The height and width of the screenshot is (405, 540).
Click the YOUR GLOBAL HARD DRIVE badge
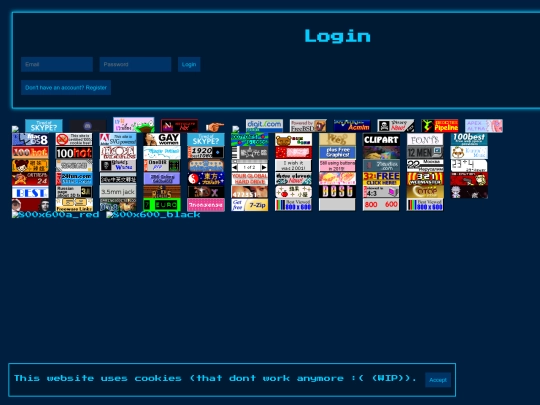point(250,179)
